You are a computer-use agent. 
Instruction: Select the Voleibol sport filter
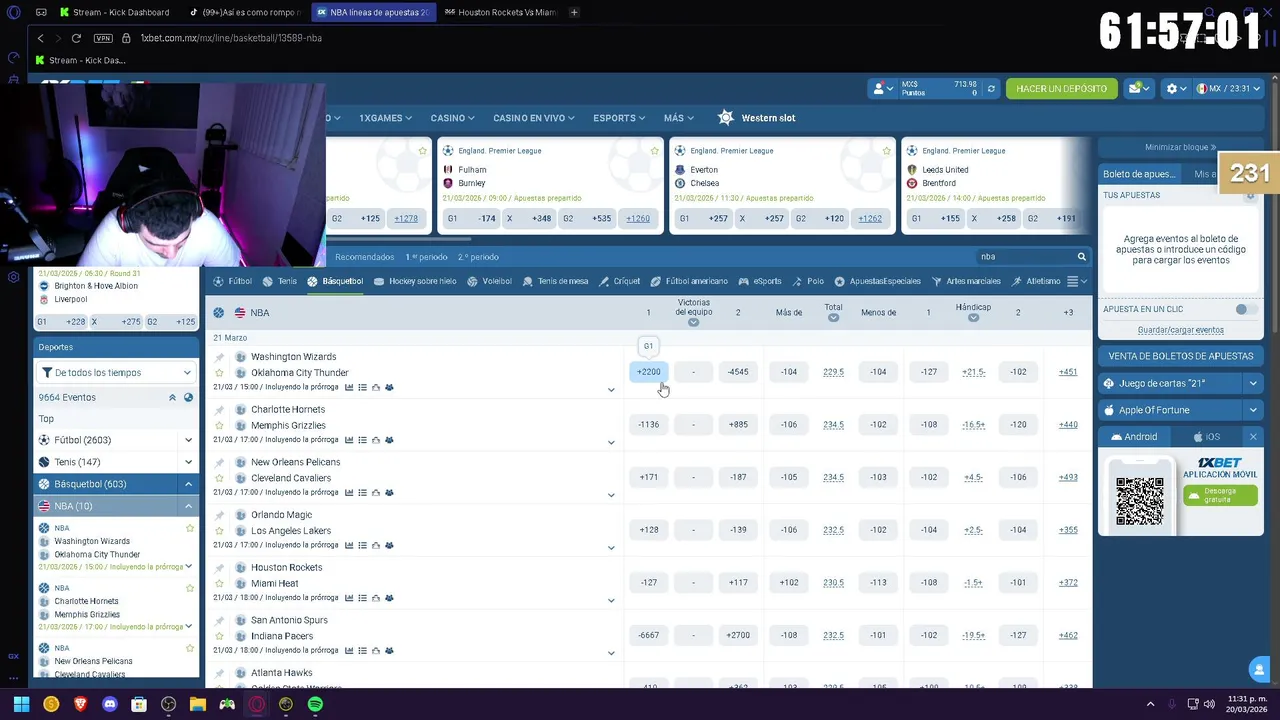point(490,282)
